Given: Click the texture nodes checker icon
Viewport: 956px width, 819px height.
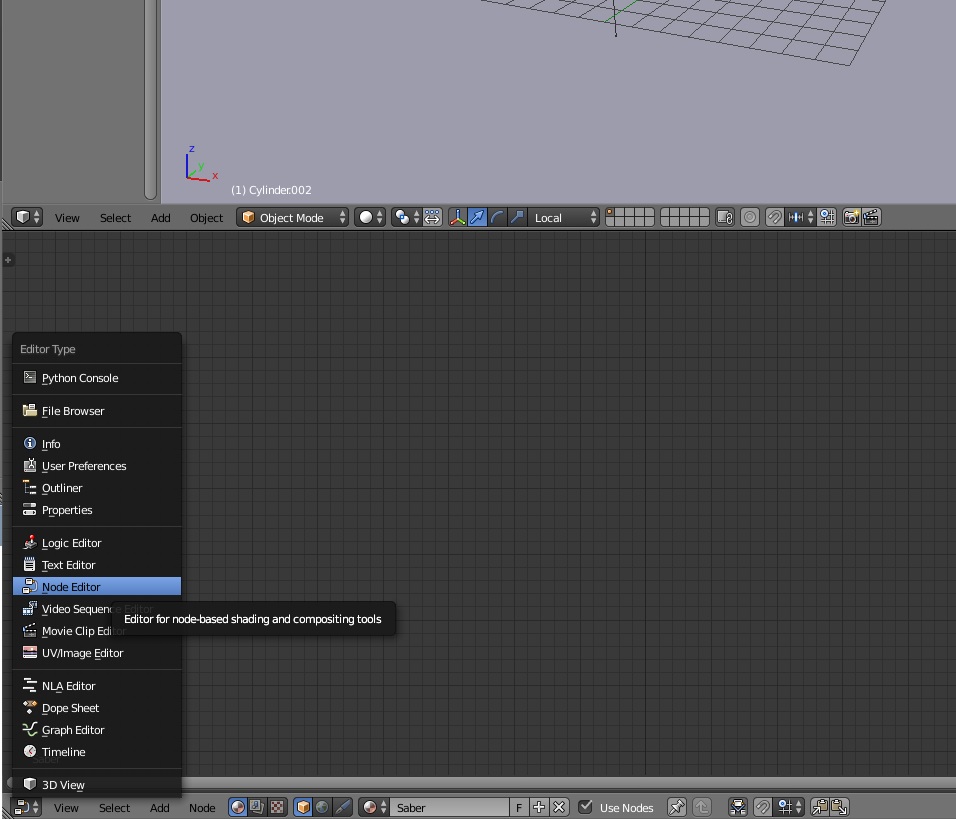Looking at the screenshot, I should click(277, 807).
